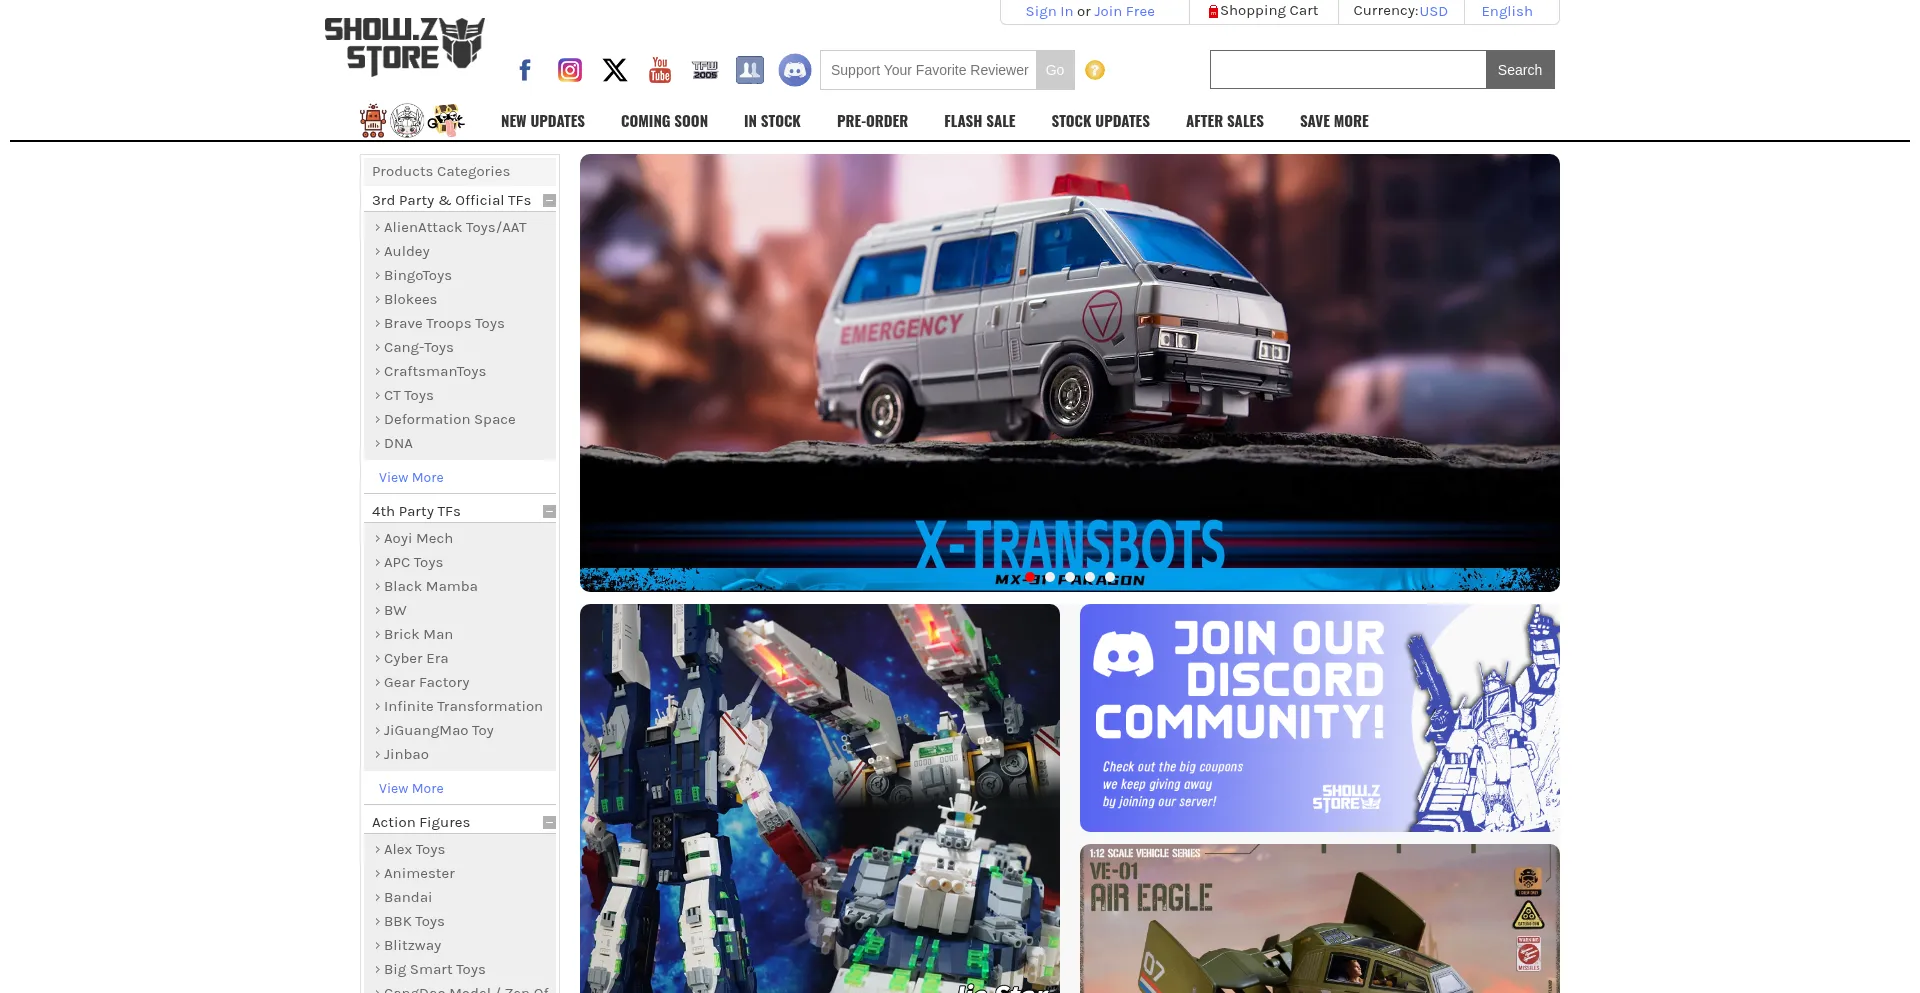Open the Discord server icon

point(794,70)
